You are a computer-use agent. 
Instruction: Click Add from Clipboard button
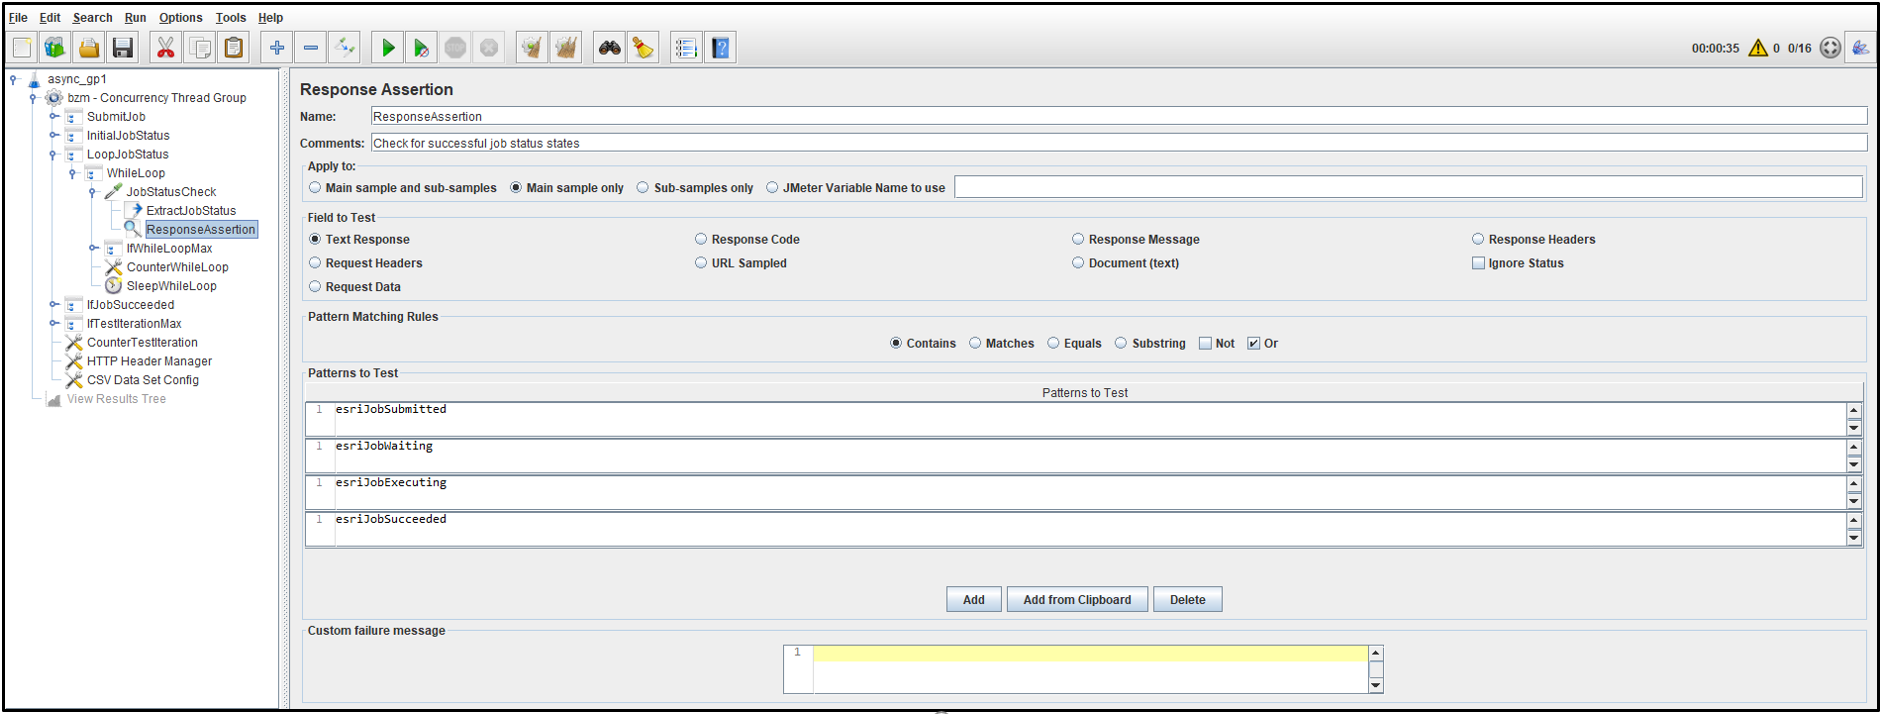coord(1077,600)
